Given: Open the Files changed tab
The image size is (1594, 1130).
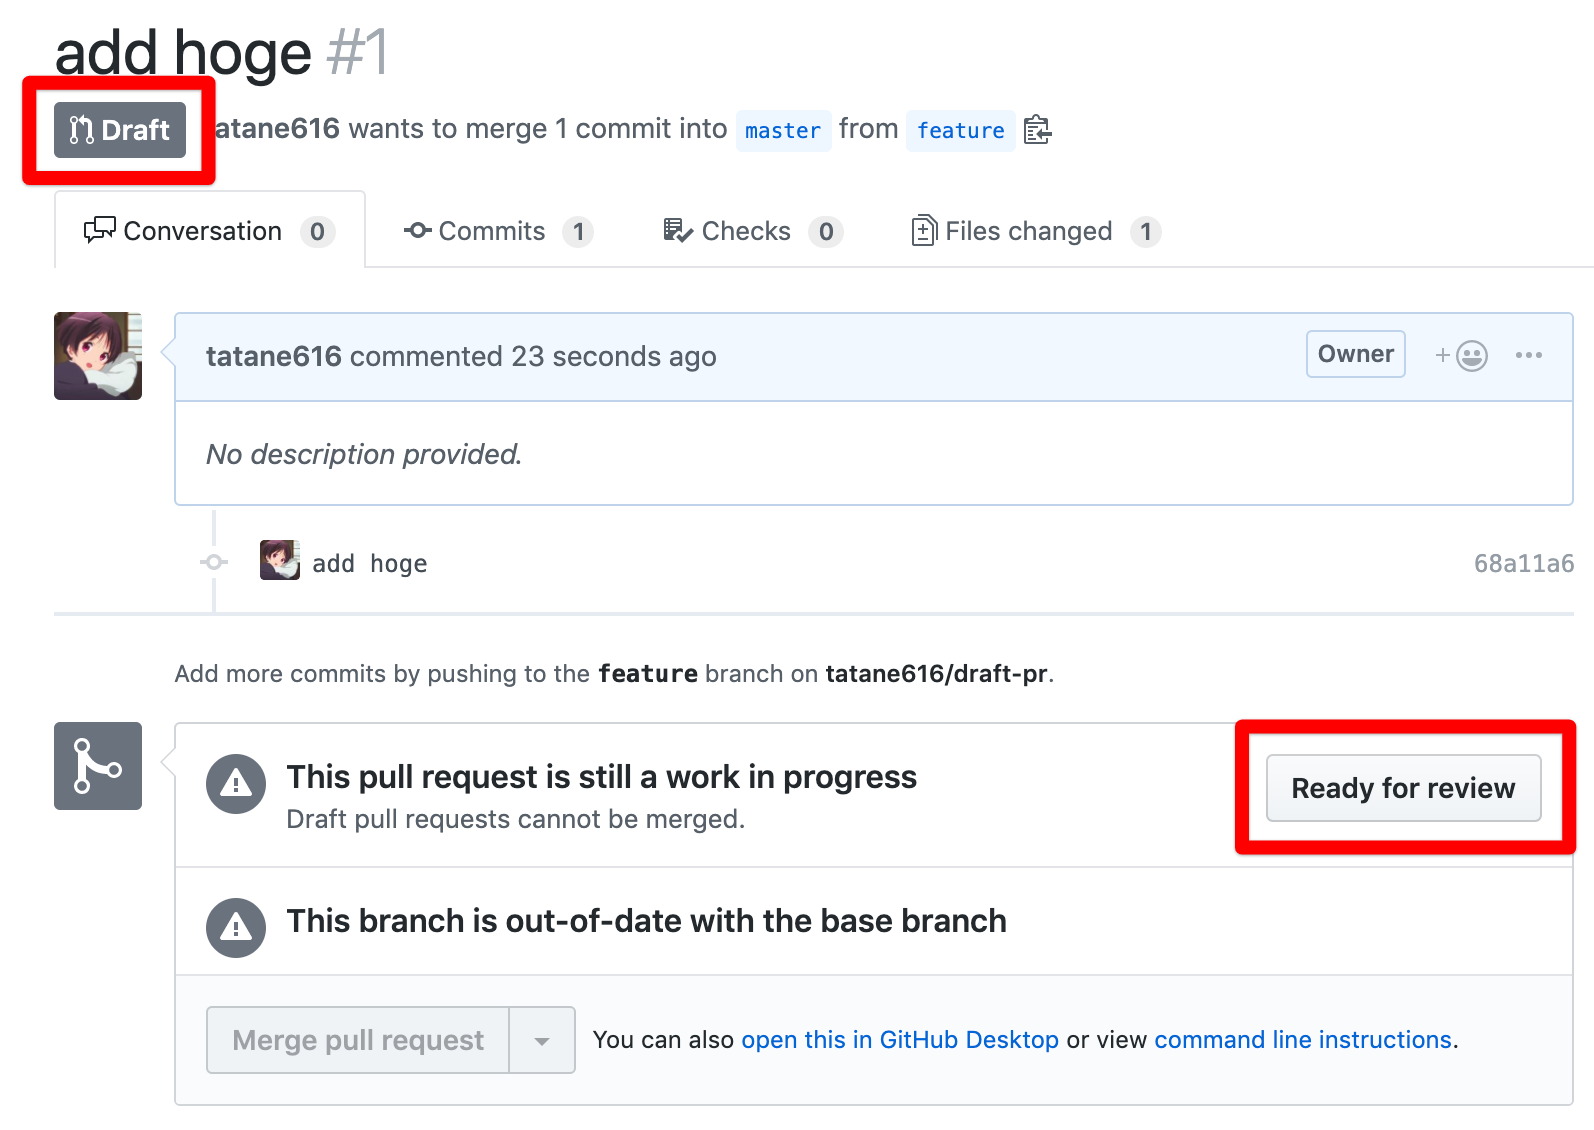Looking at the screenshot, I should click(1028, 231).
